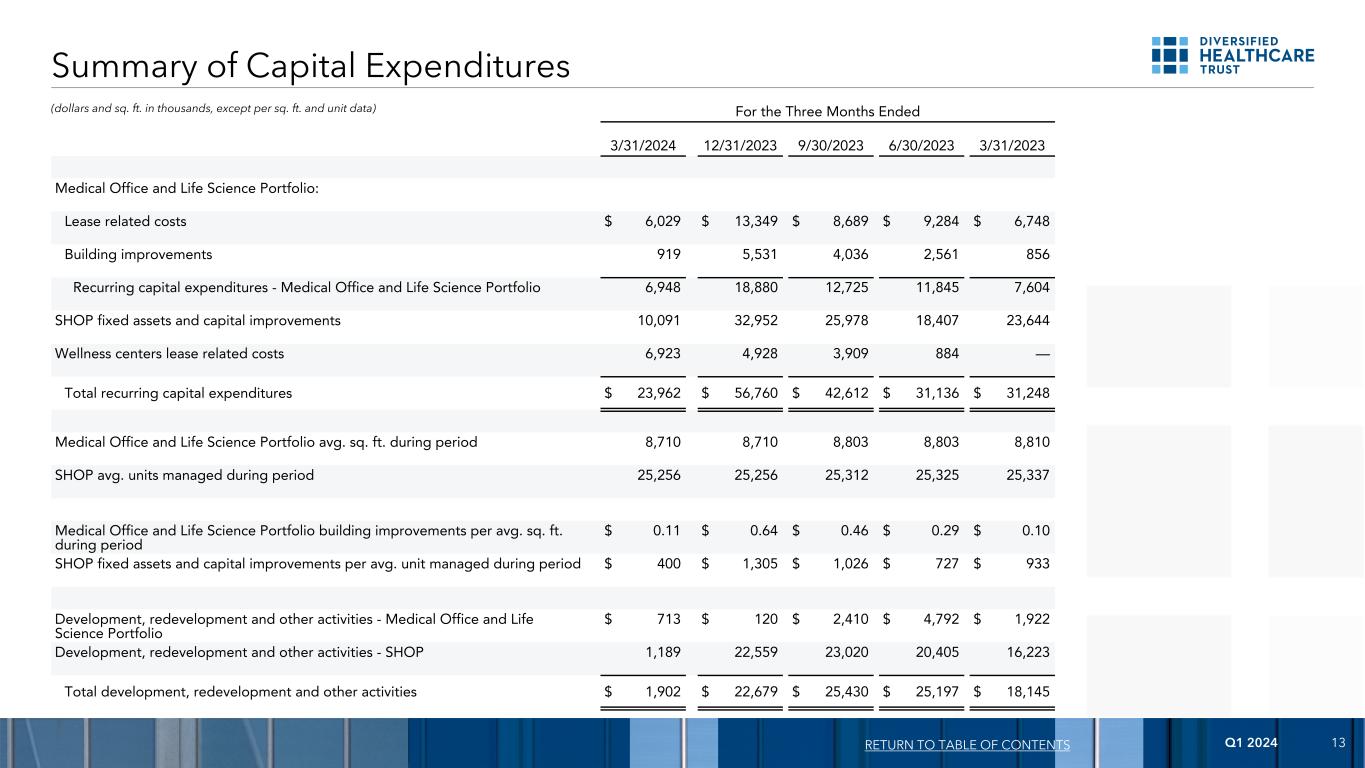Select the 3/31/2024 column header
This screenshot has height=768, width=1365.
[643, 146]
